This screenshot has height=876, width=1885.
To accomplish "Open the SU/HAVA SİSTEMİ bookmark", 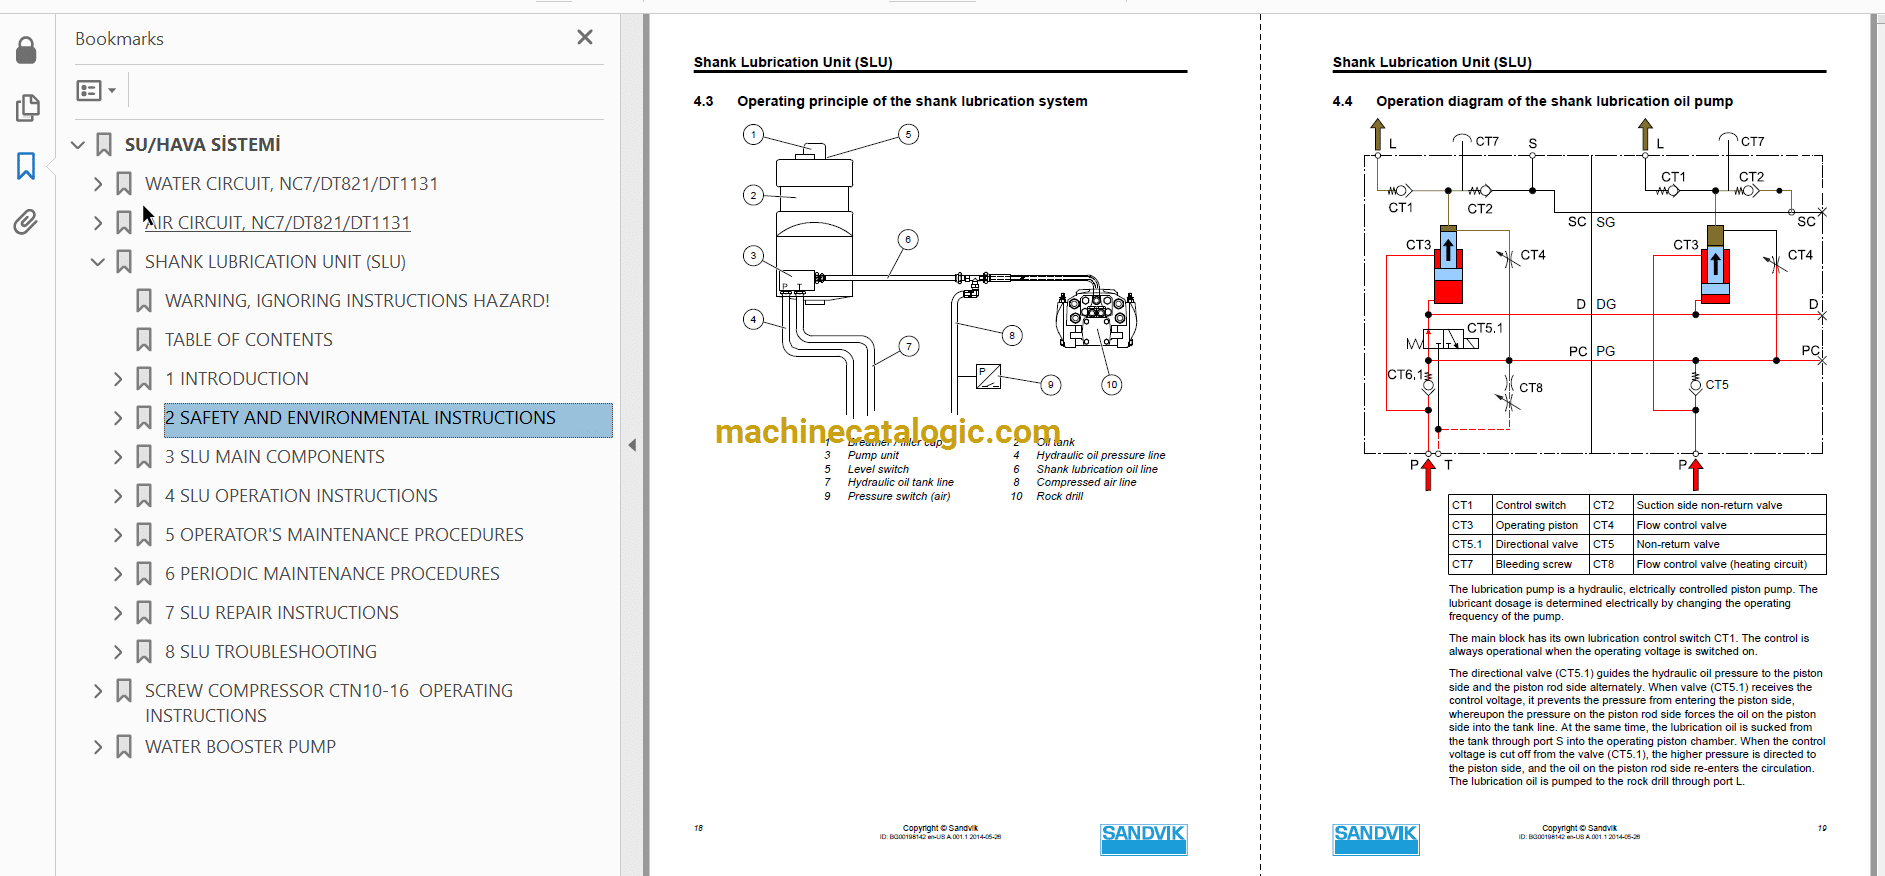I will pyautogui.click(x=202, y=145).
